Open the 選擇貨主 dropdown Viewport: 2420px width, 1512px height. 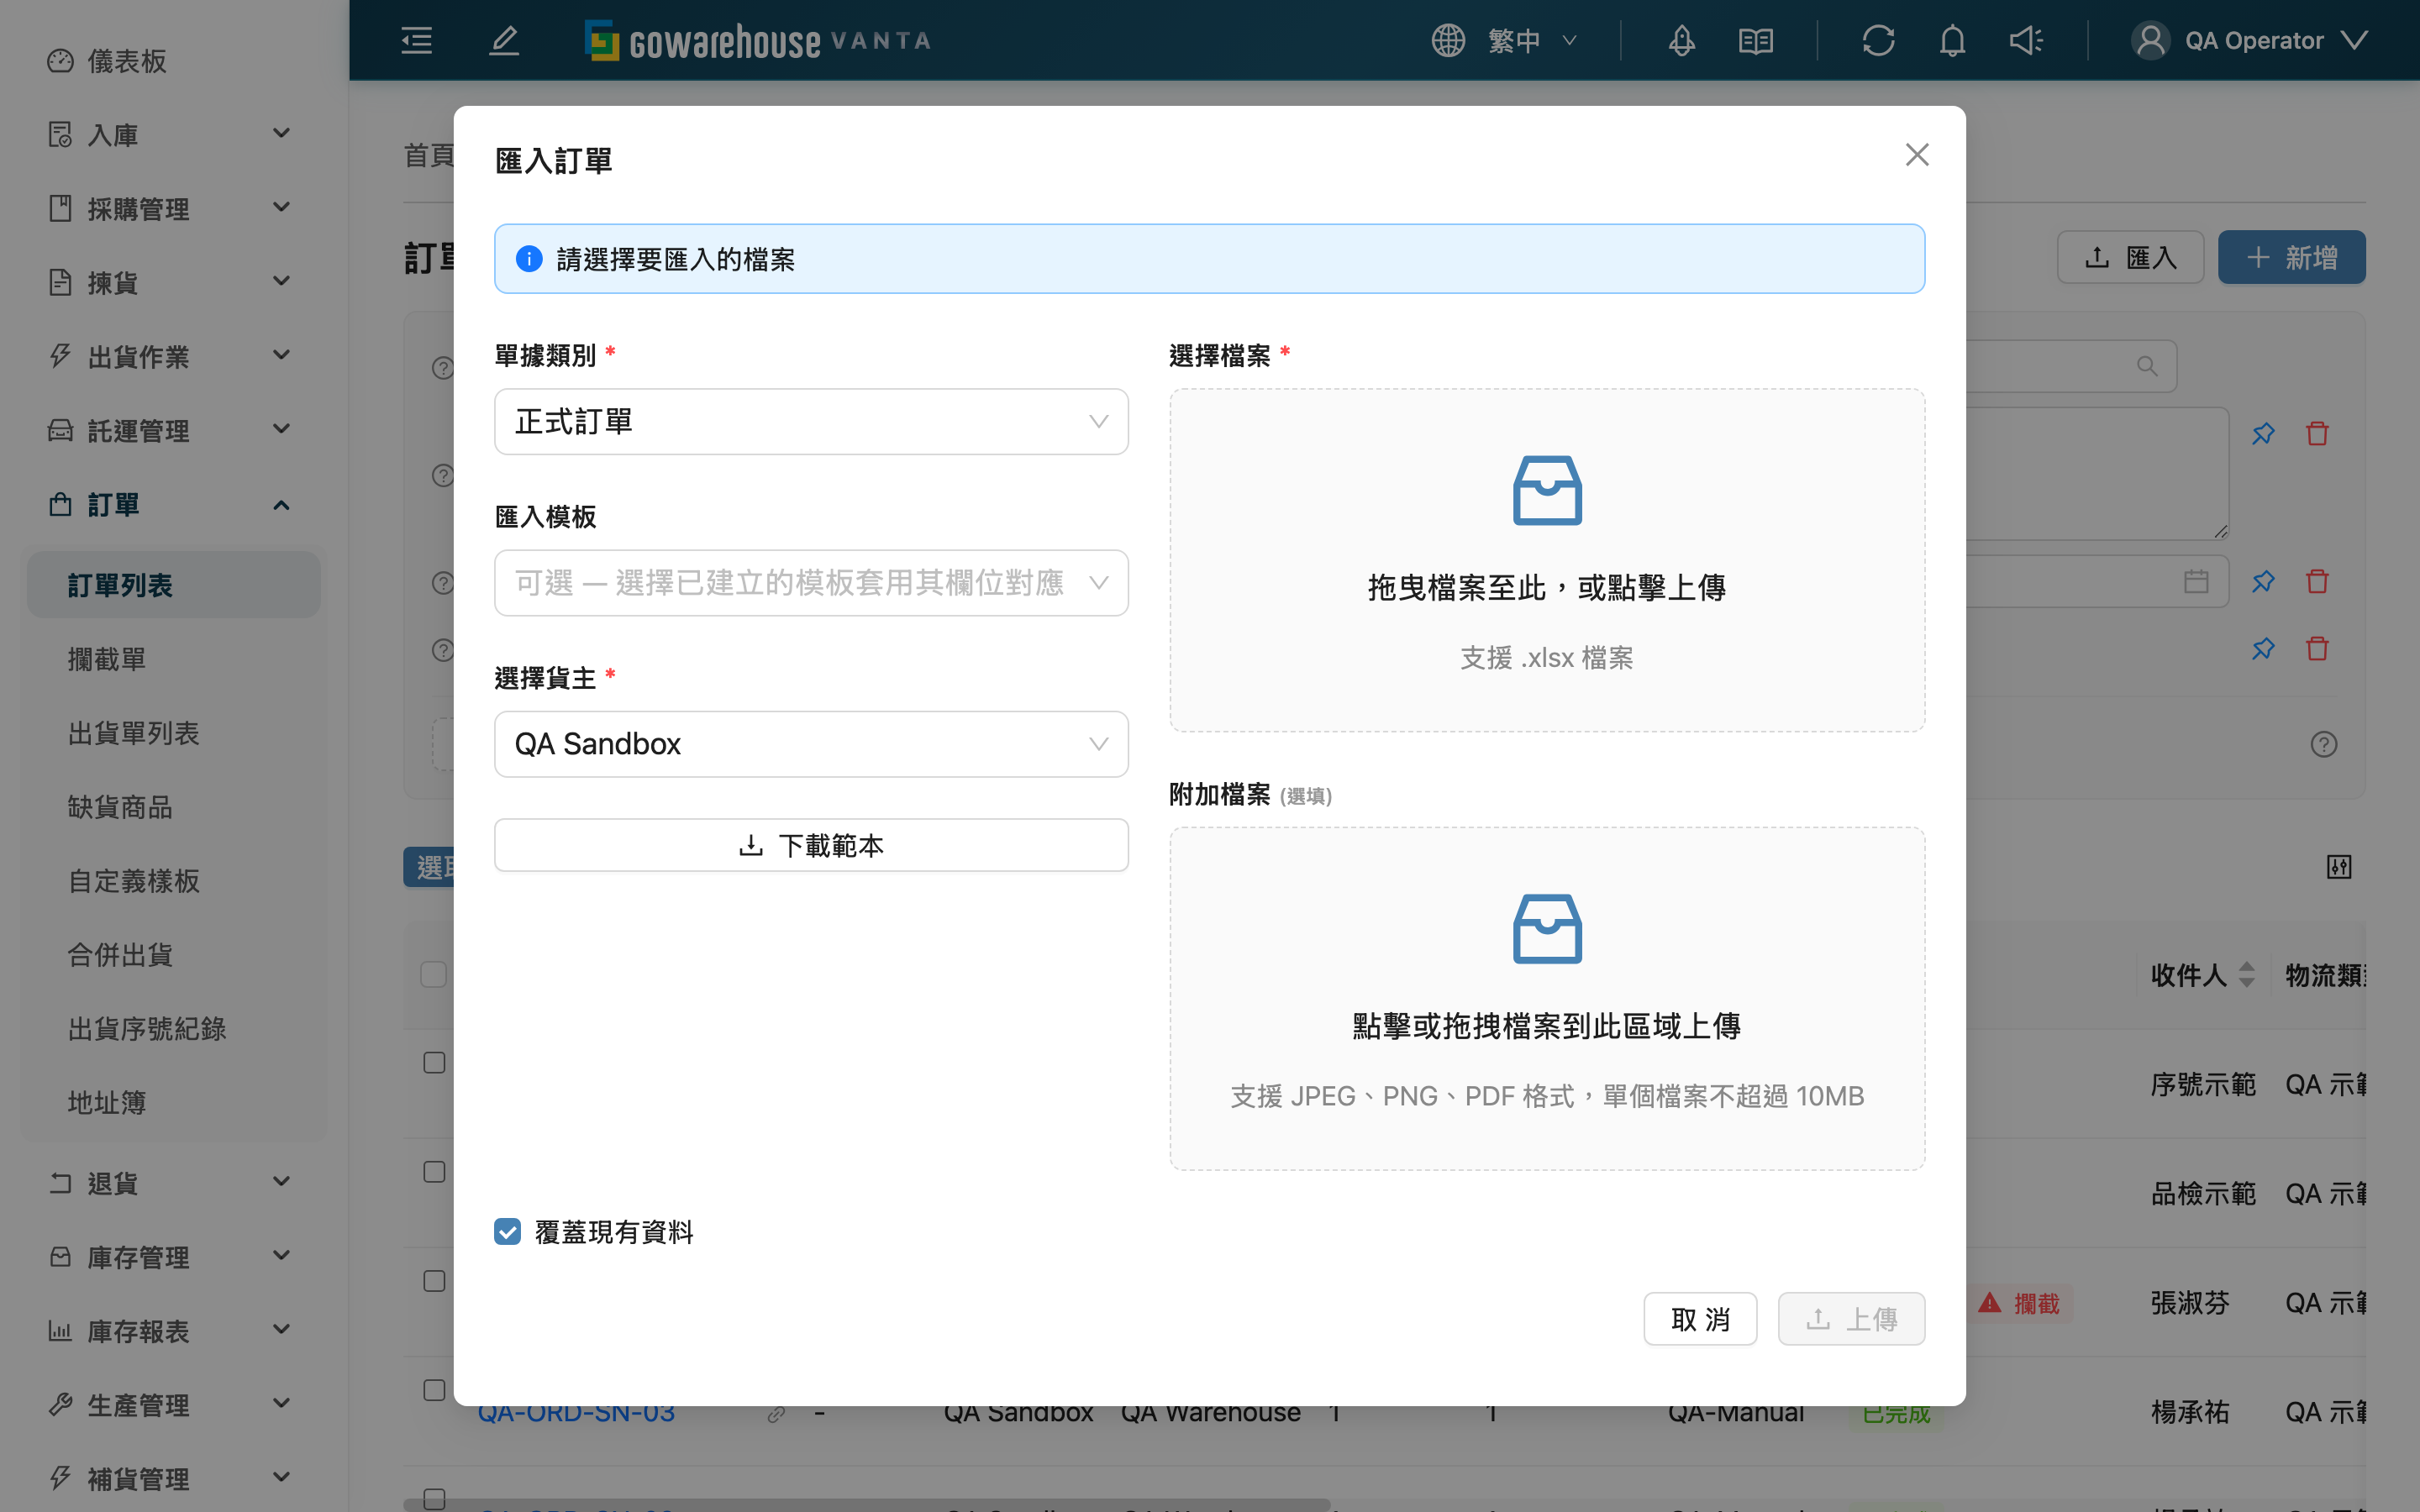coord(811,744)
